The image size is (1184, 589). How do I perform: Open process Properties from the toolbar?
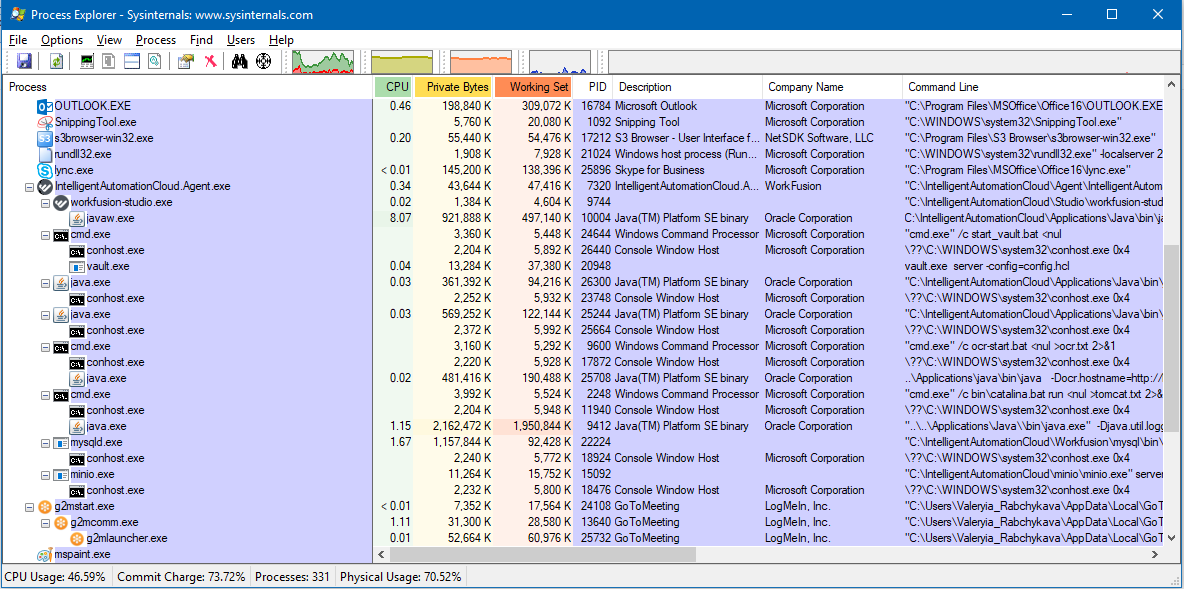[x=186, y=62]
